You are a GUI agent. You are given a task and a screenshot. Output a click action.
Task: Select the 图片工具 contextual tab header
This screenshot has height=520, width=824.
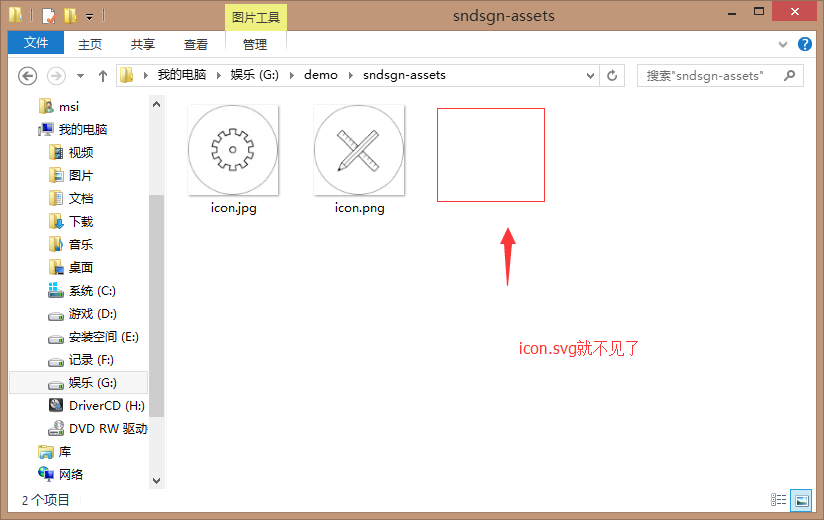(256, 17)
